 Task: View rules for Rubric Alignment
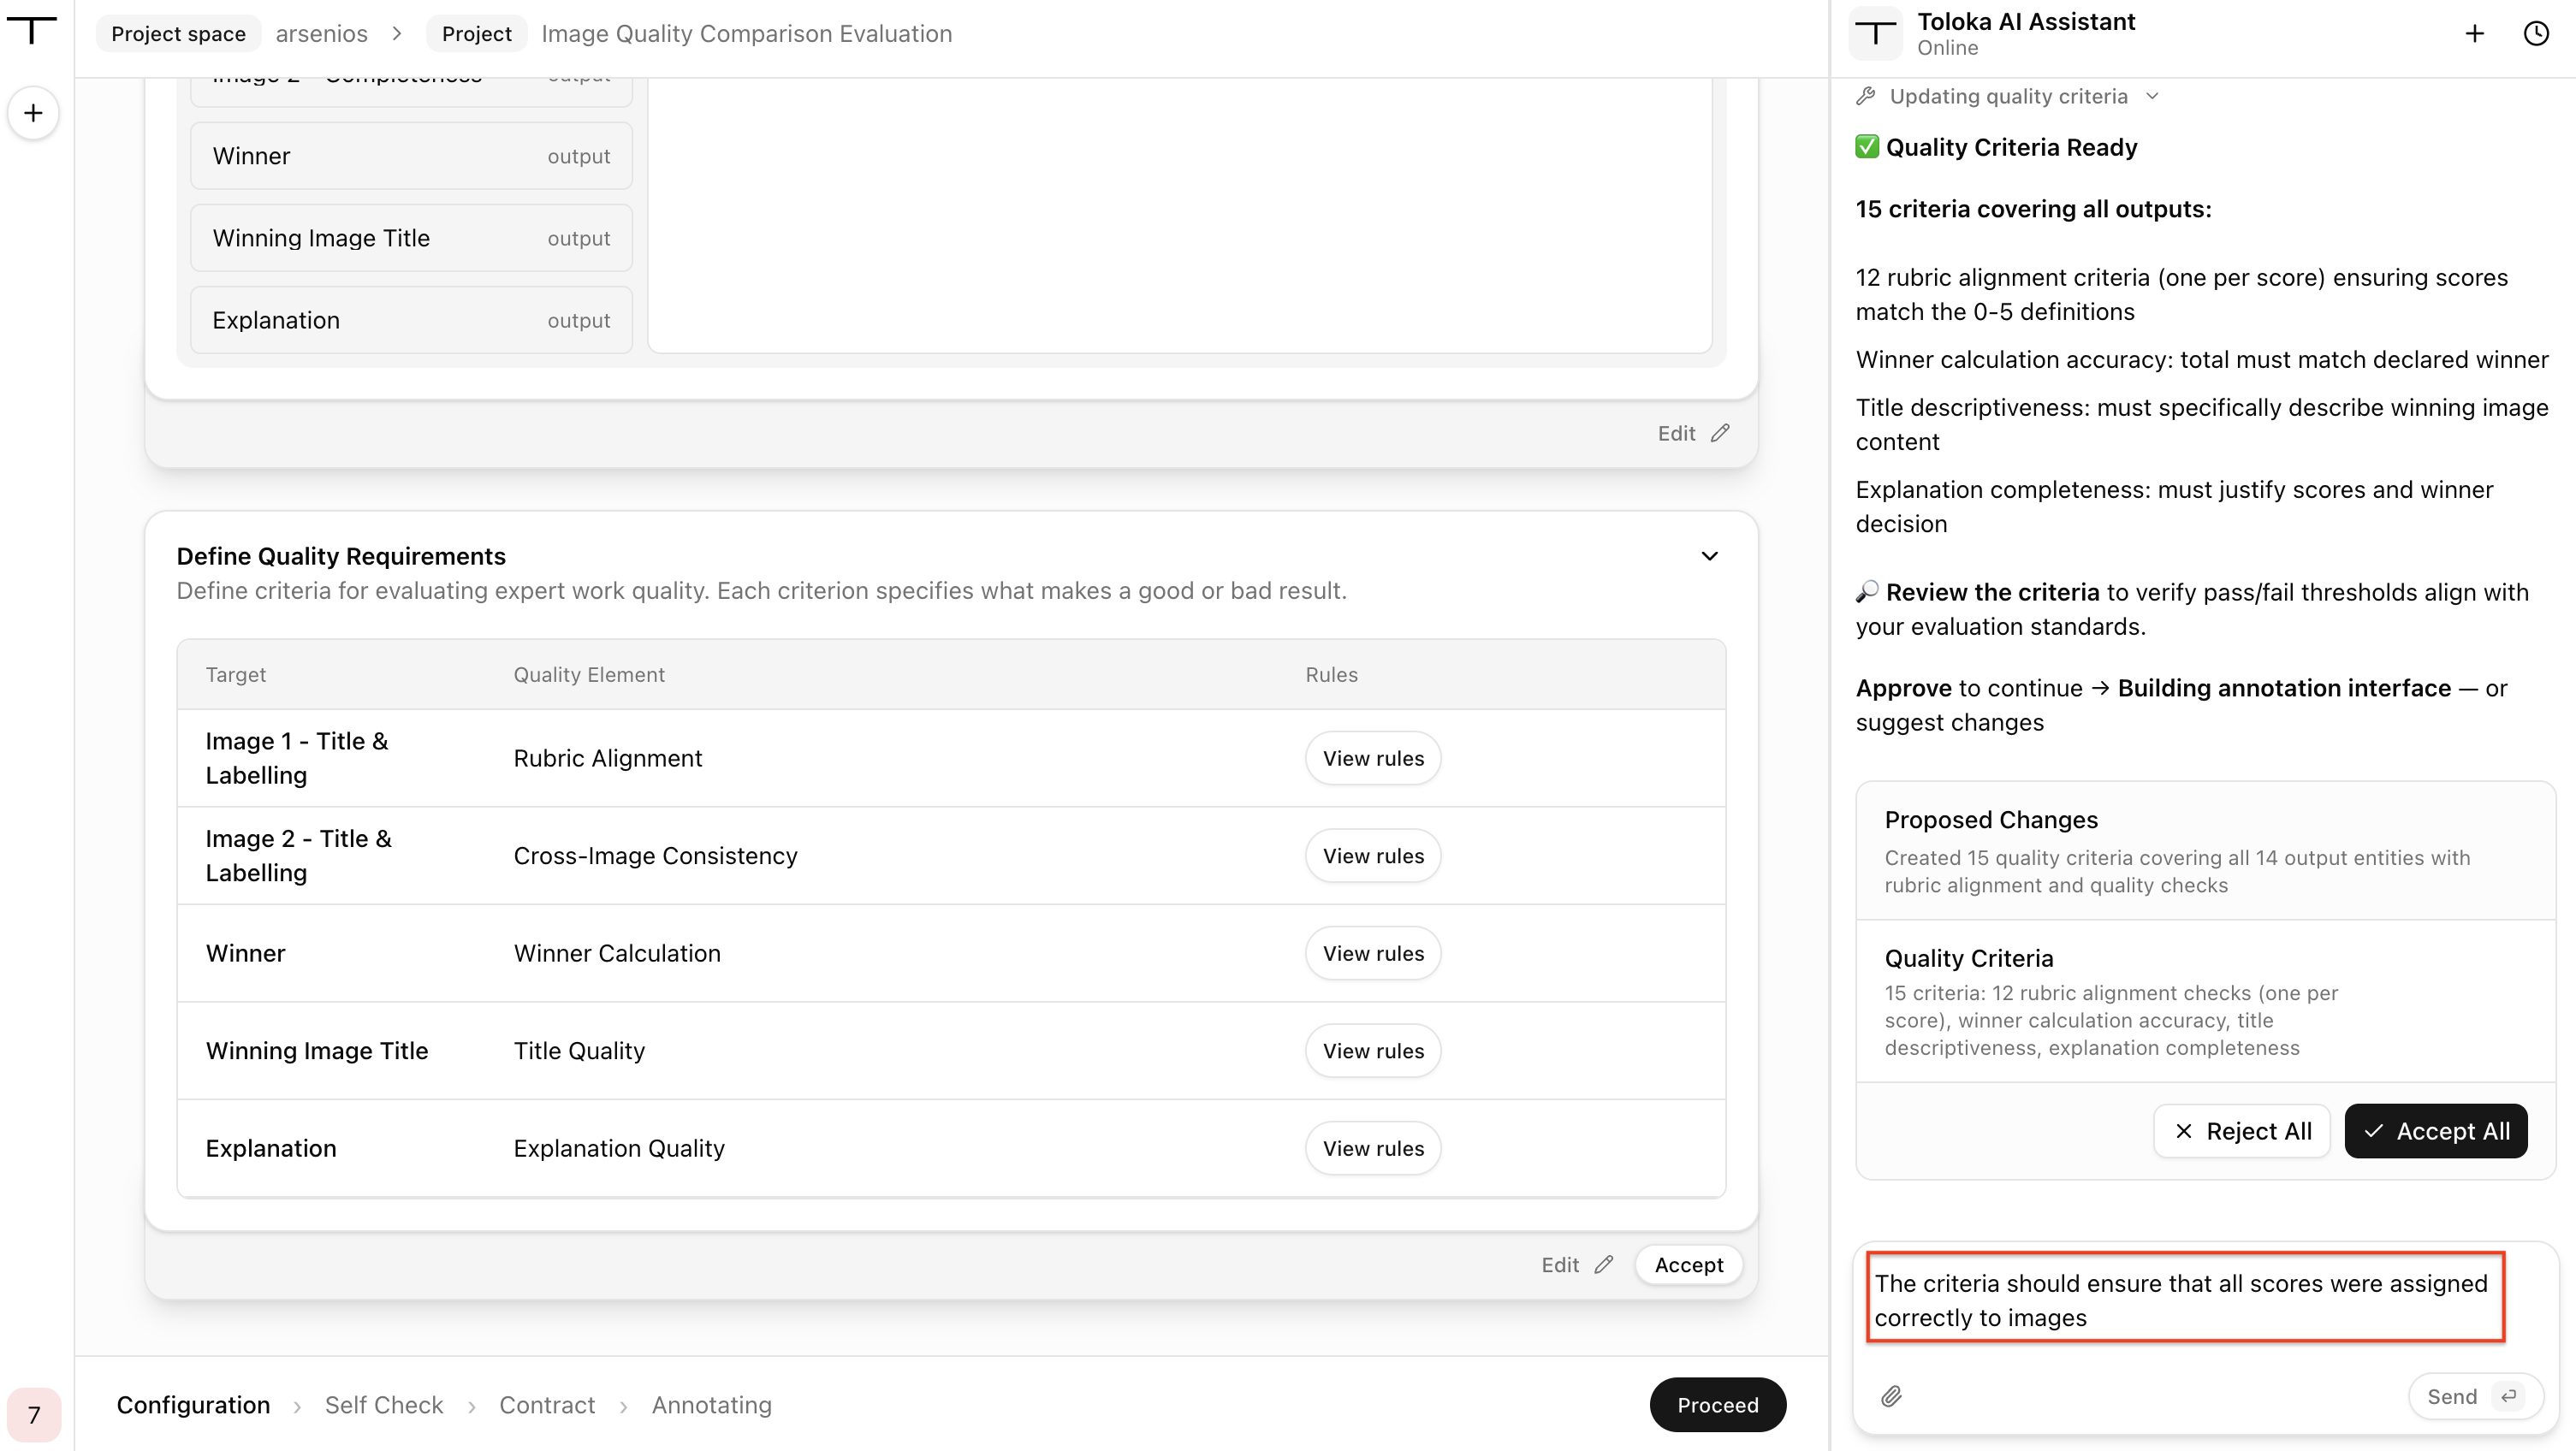(1373, 758)
